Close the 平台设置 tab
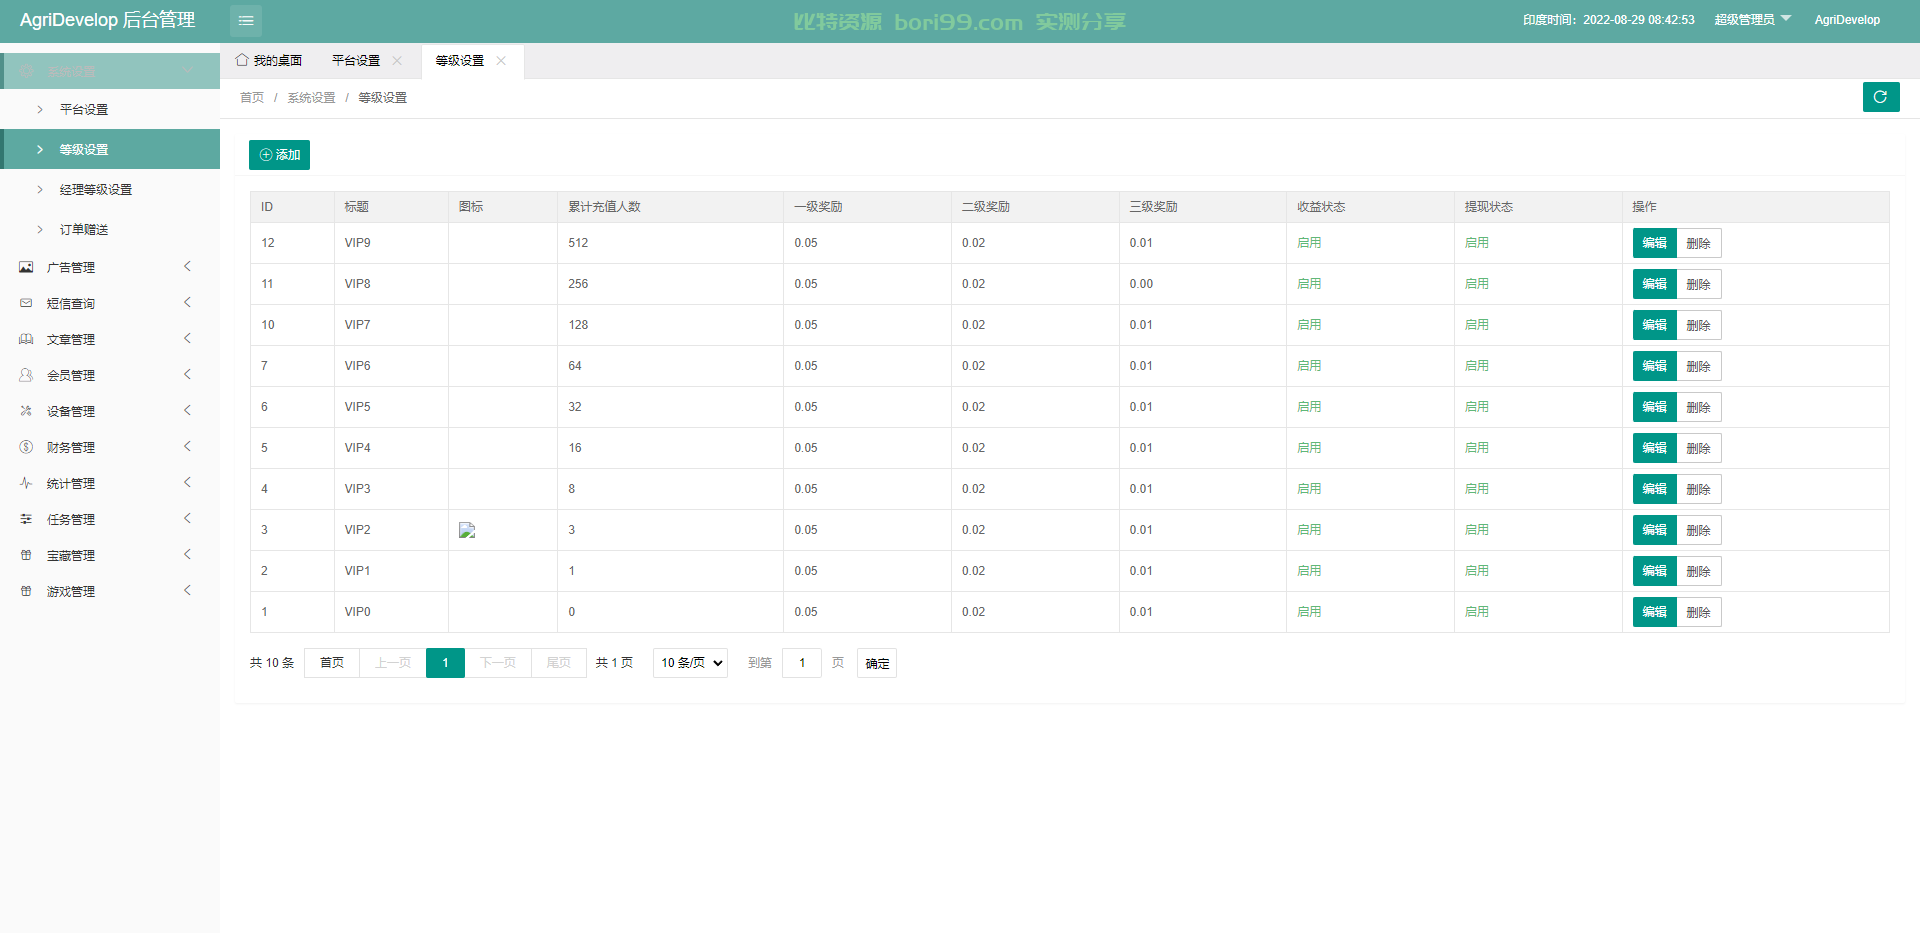The width and height of the screenshot is (1920, 933). tap(397, 61)
